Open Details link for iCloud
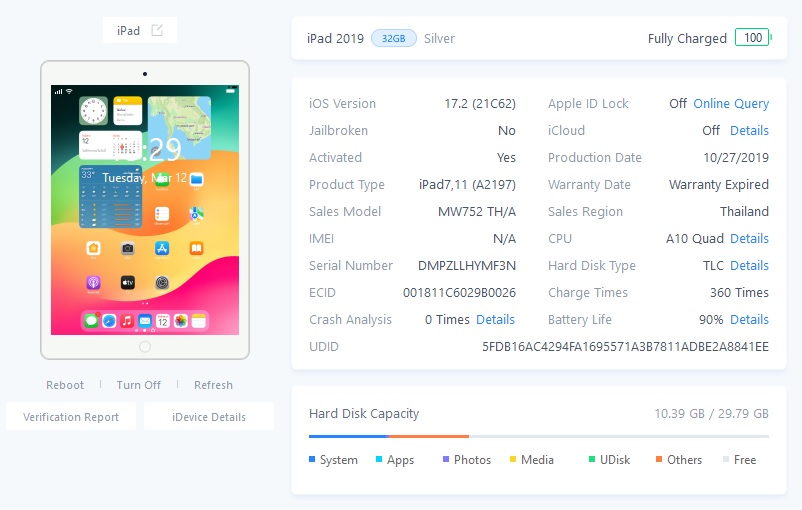802x510 pixels. tap(749, 130)
